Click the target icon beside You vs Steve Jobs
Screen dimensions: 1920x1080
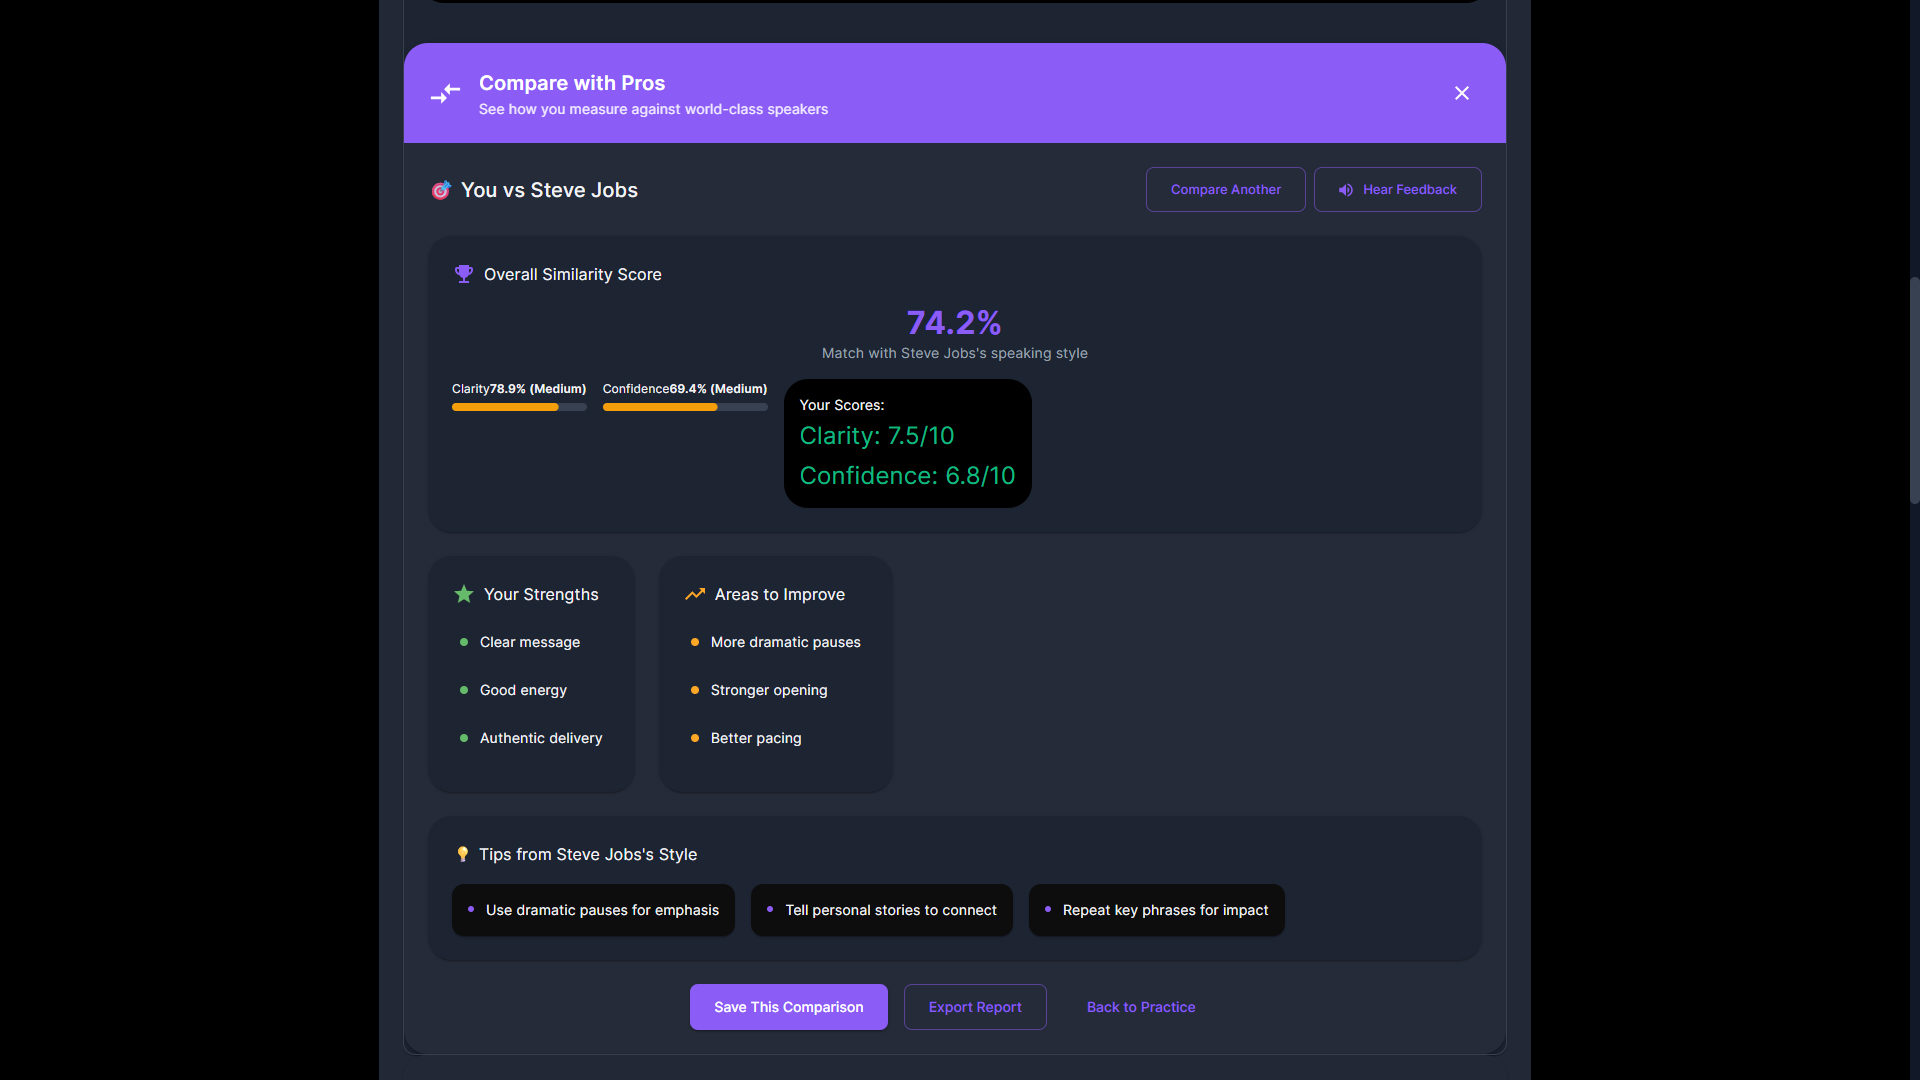[x=441, y=190]
